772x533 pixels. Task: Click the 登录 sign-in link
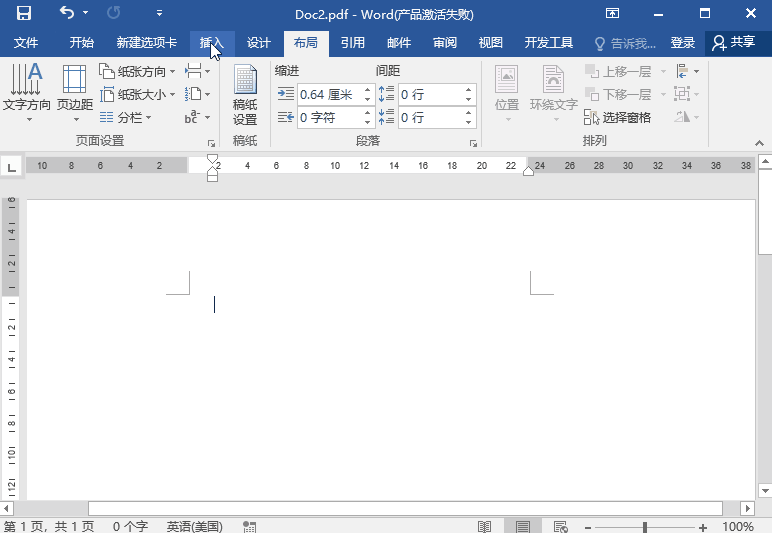pyautogui.click(x=682, y=43)
